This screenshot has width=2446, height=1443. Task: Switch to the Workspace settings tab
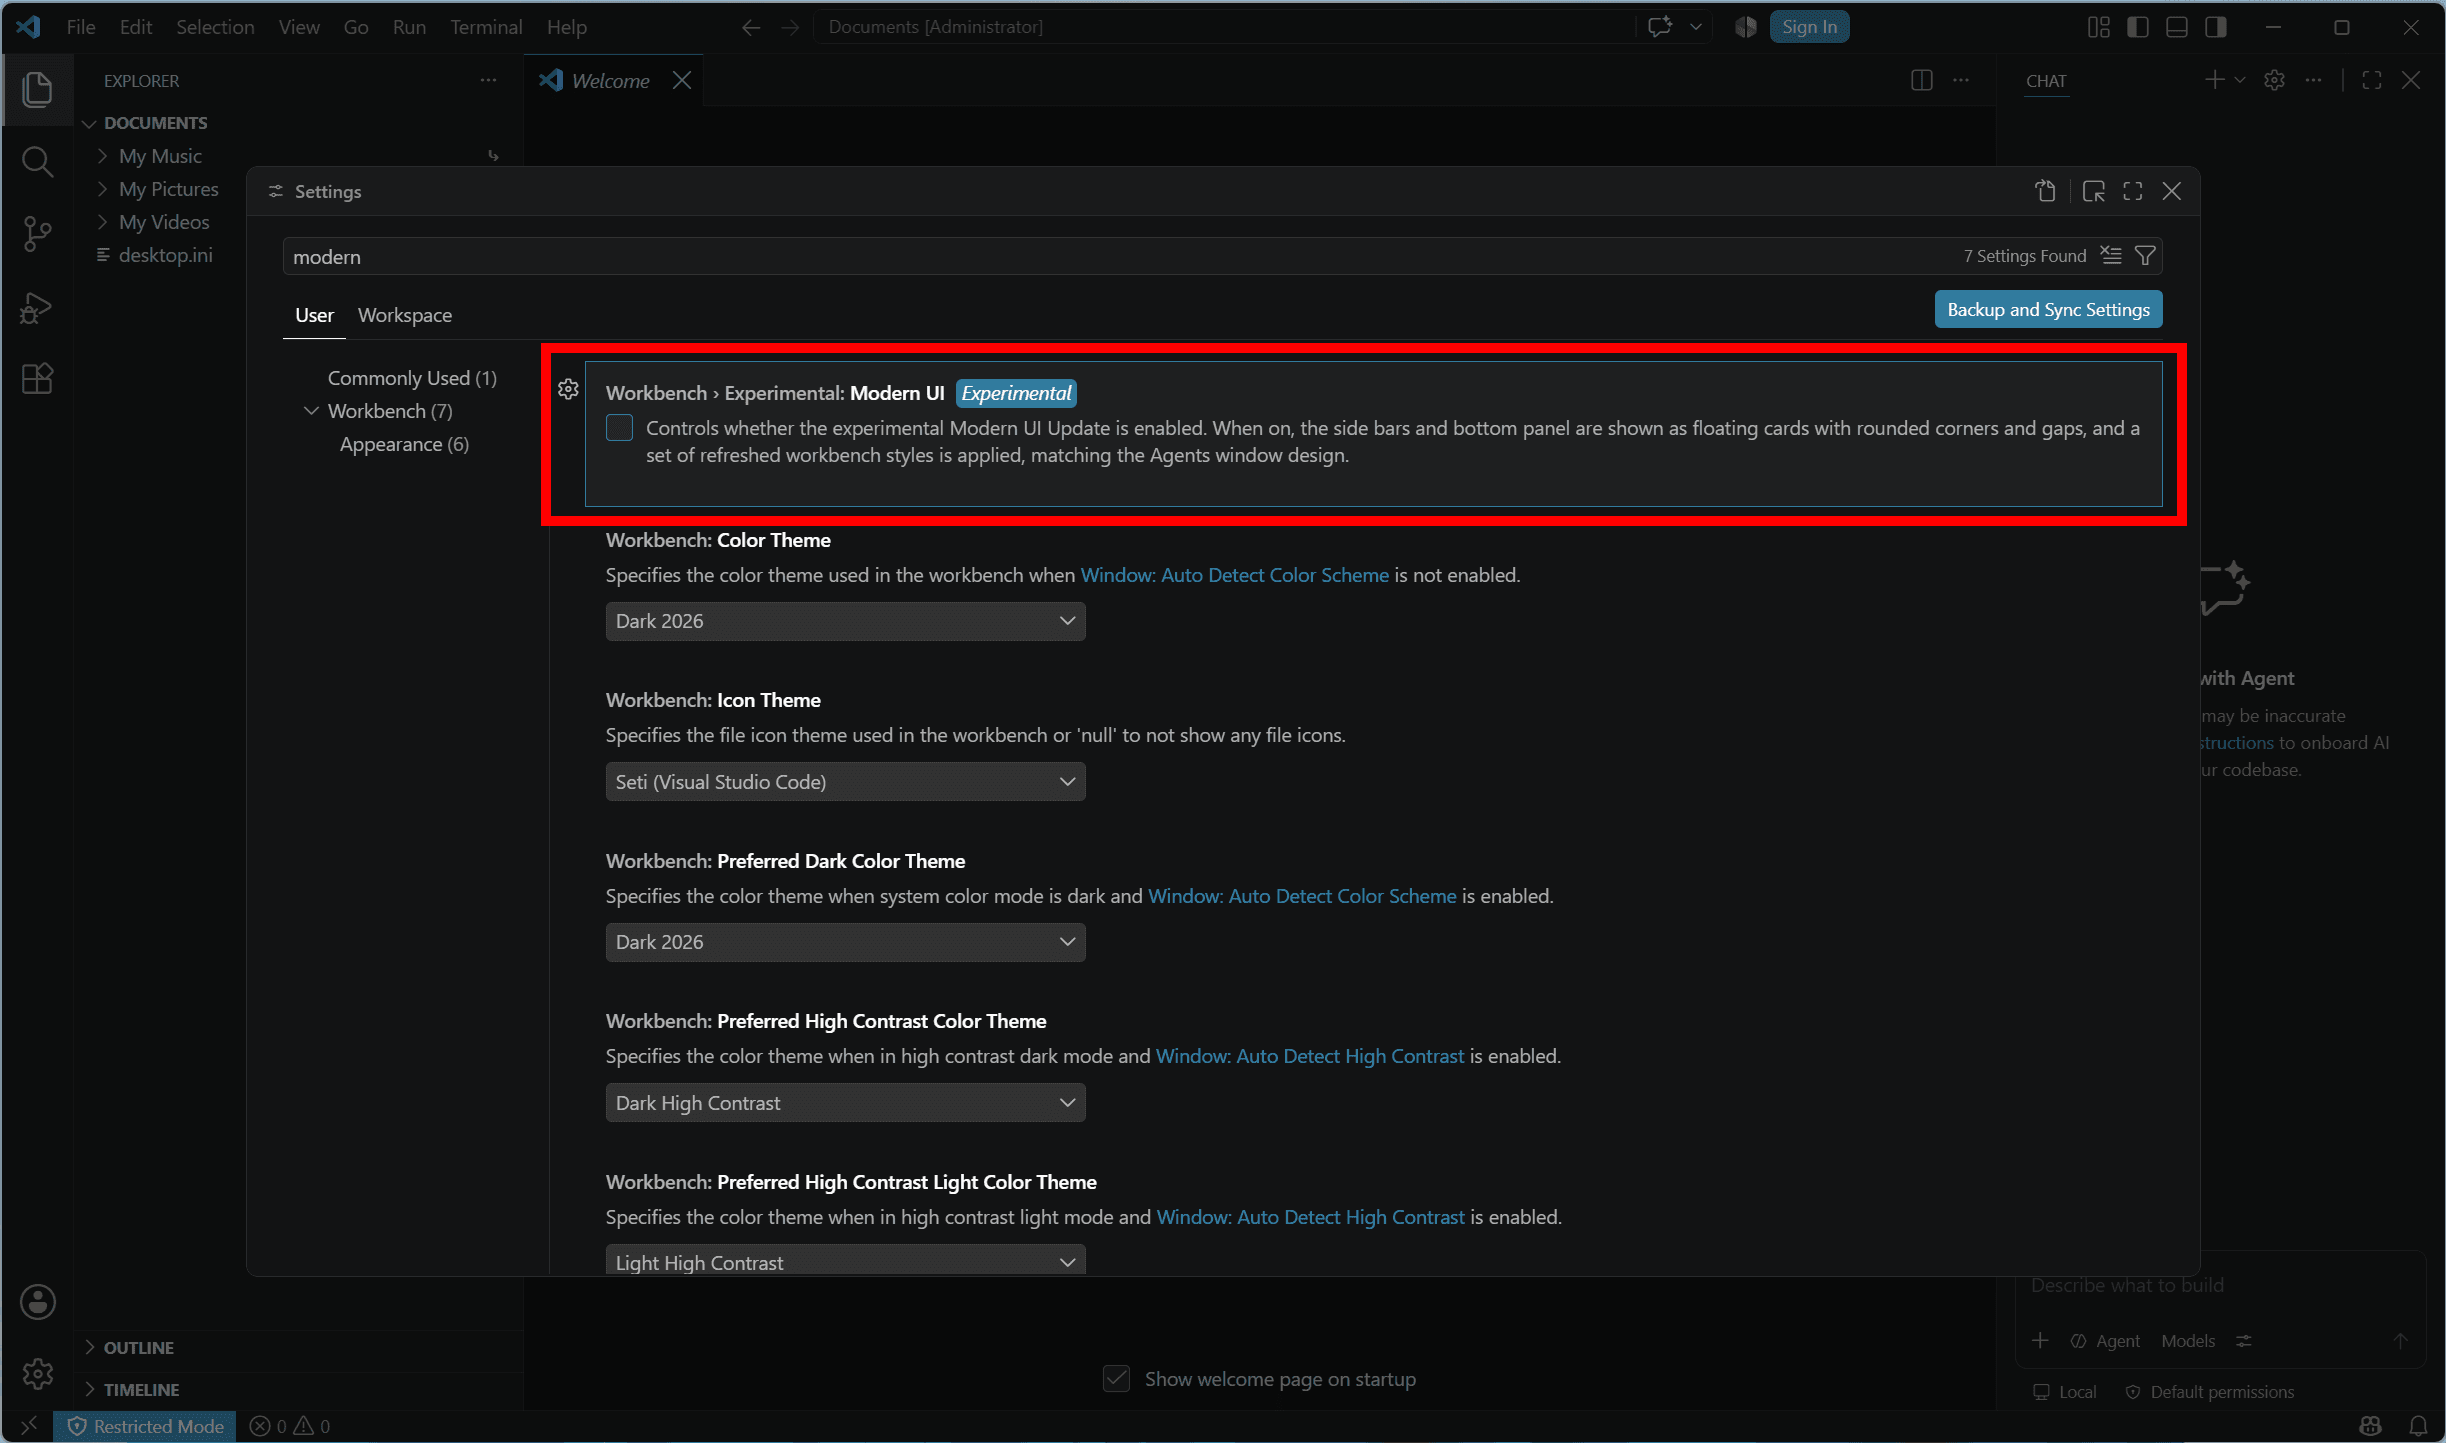(405, 315)
